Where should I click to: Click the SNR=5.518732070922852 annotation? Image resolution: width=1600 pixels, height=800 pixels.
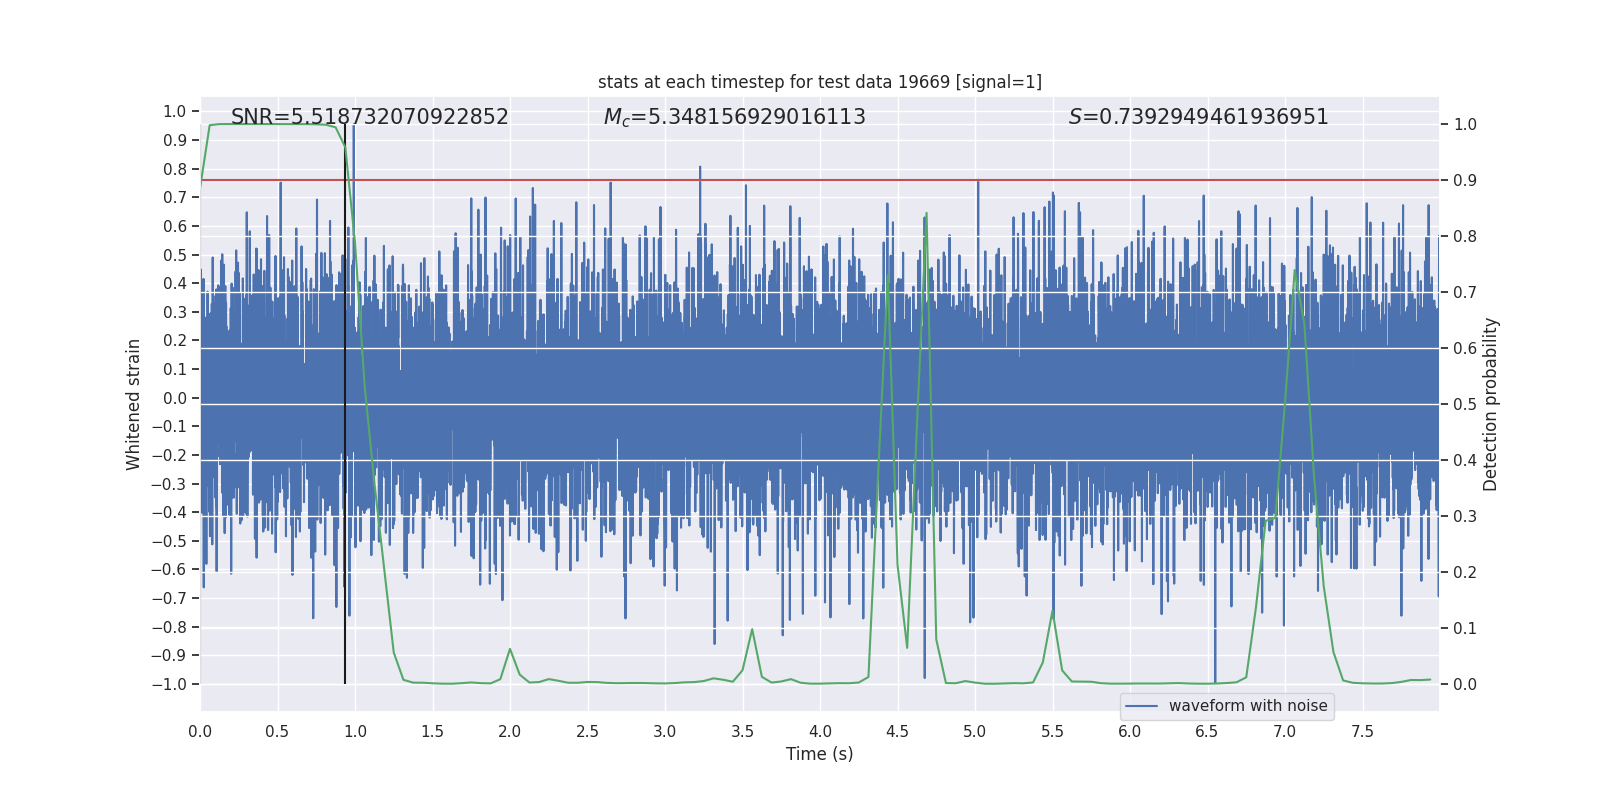(x=370, y=117)
